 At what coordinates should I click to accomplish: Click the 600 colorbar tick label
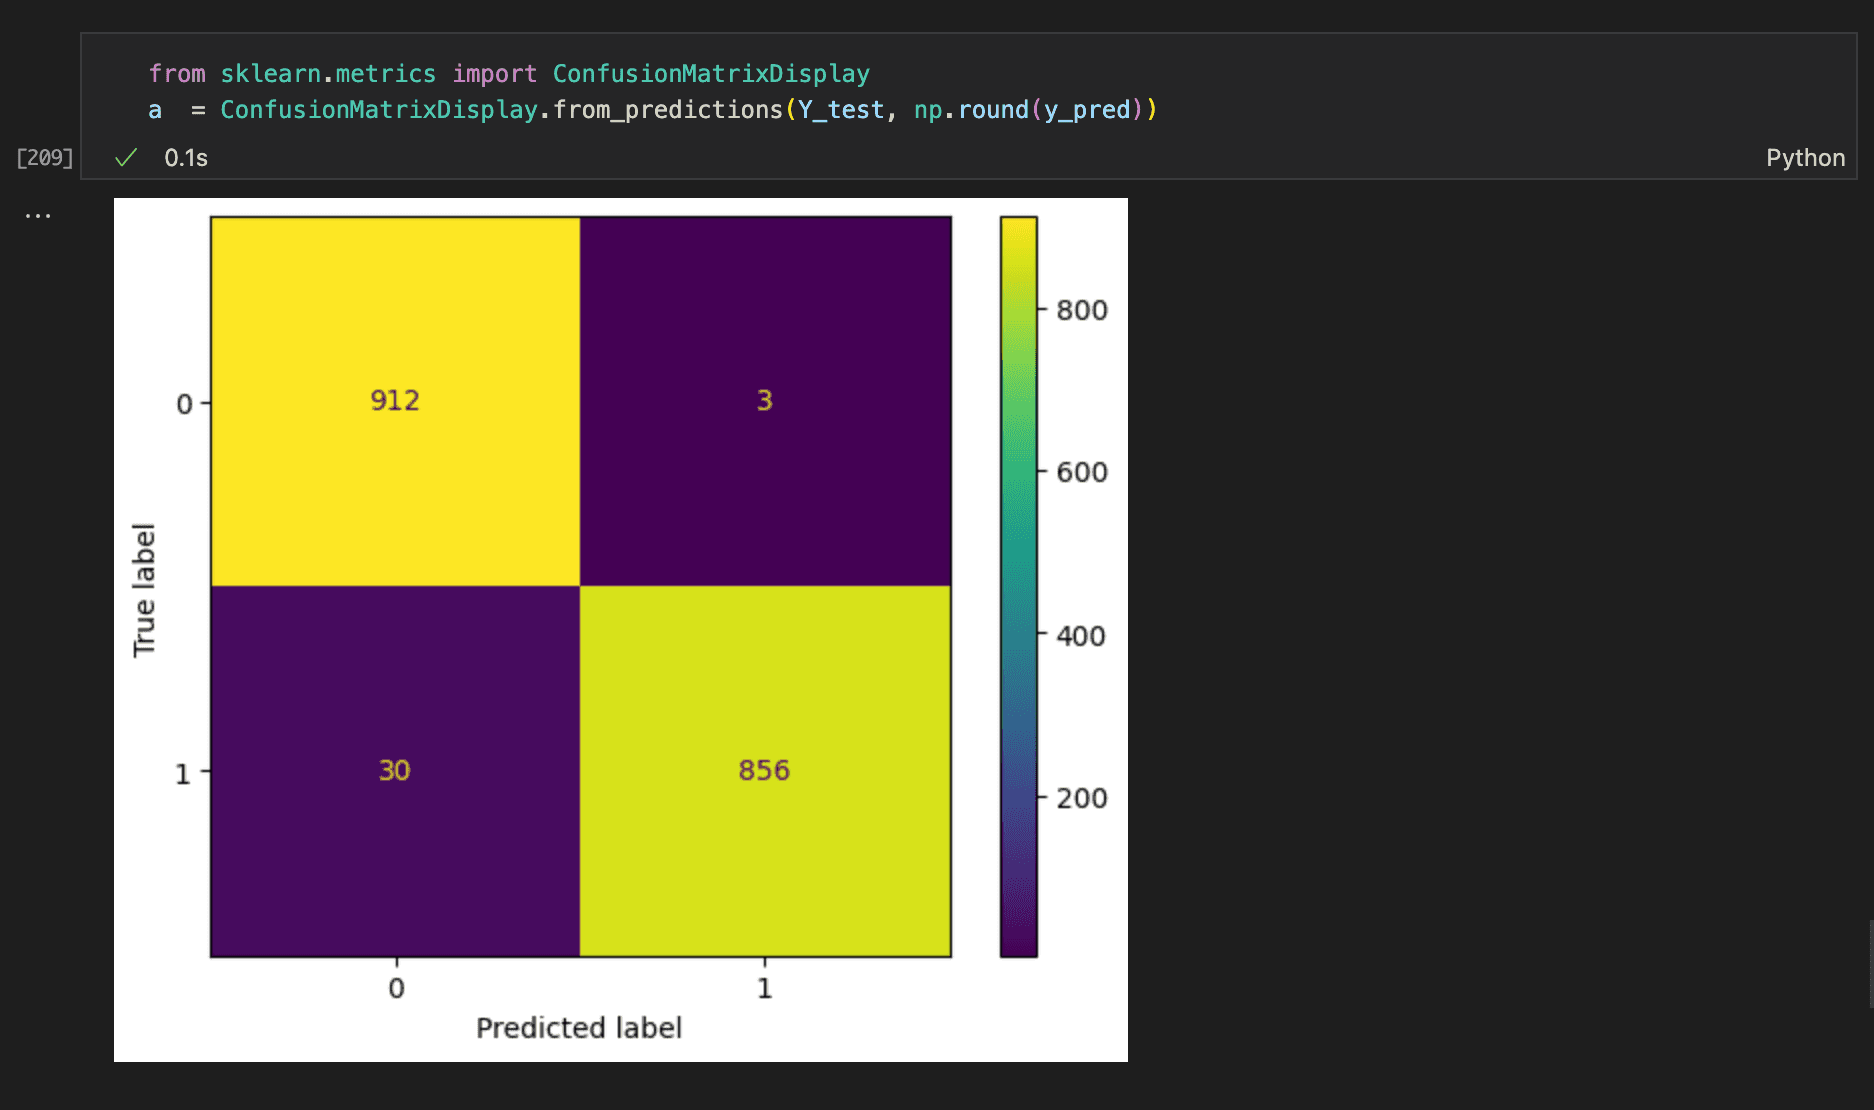click(1082, 472)
